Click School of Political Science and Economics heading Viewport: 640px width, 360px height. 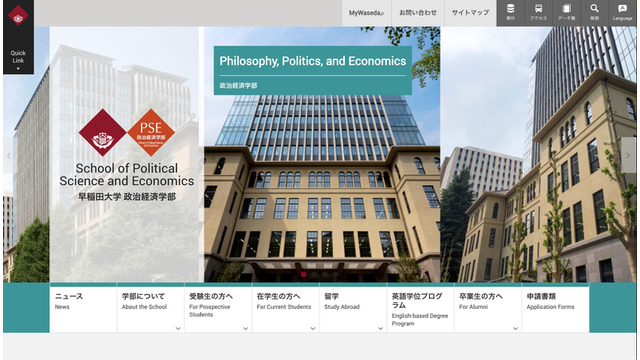click(x=127, y=175)
